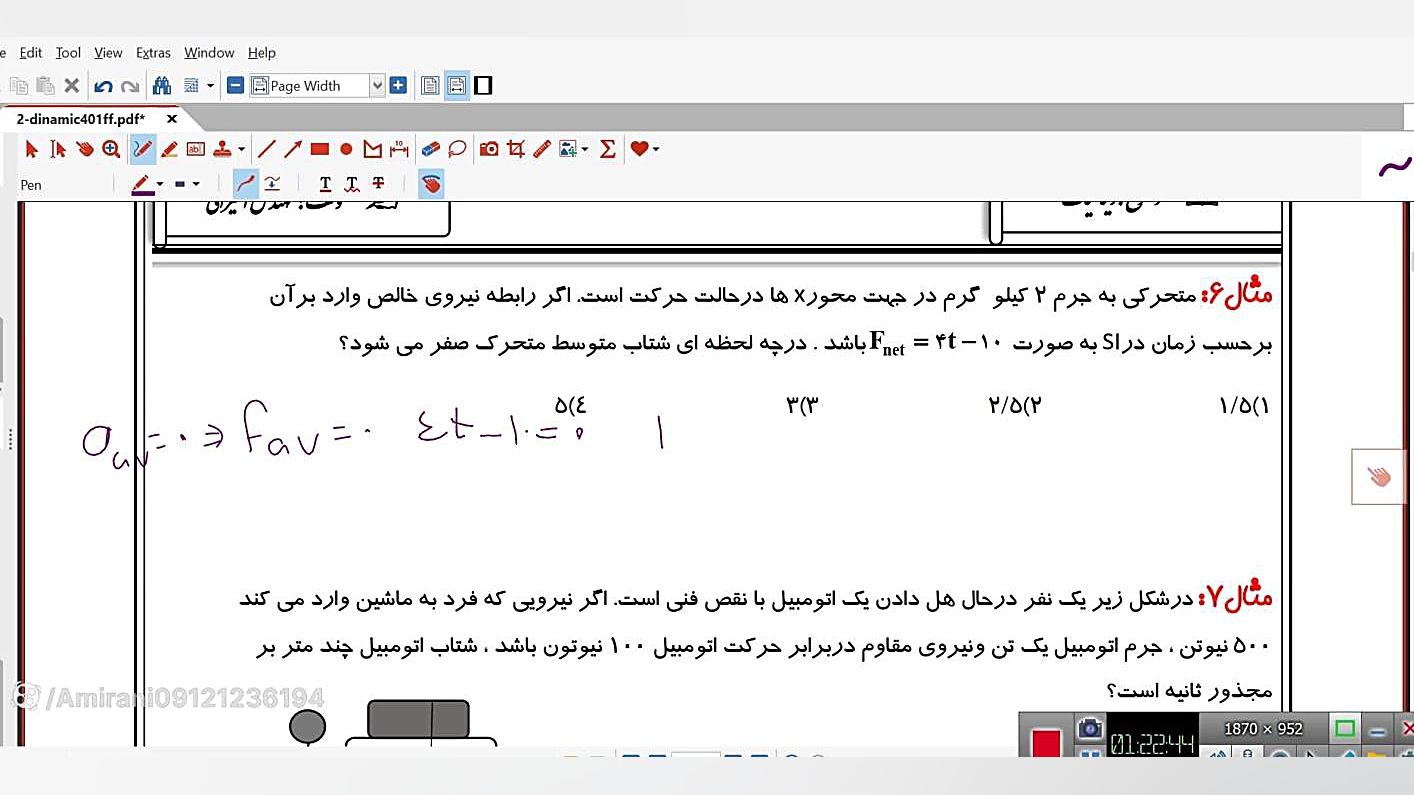The image size is (1414, 795).
Task: Open the Help menu
Action: pyautogui.click(x=262, y=53)
